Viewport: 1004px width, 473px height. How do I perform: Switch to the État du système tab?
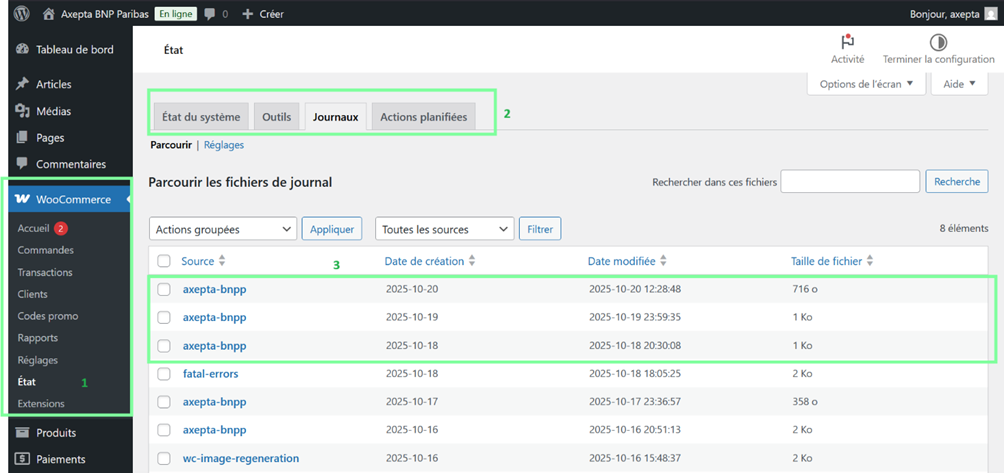(x=201, y=117)
